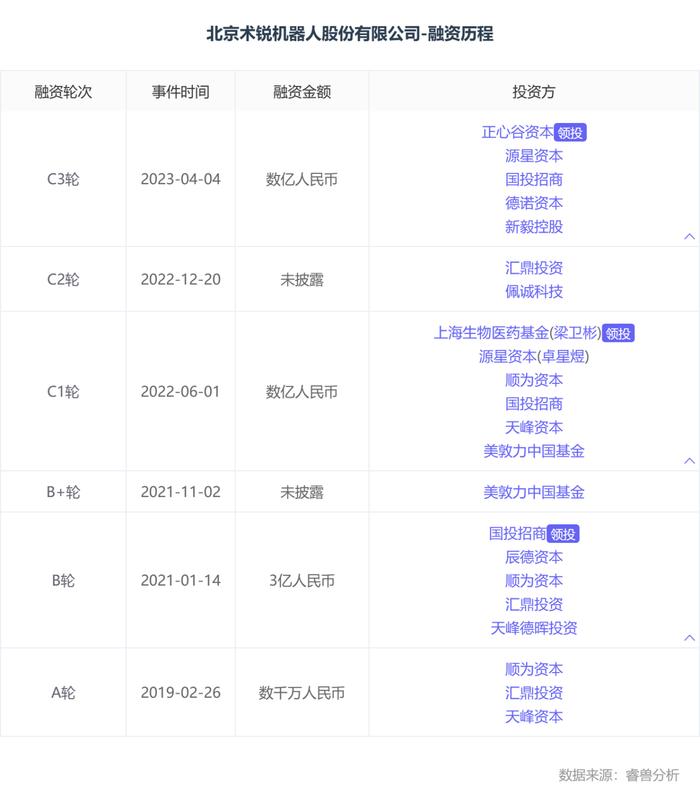Open 汇鼎投资 link in B轮 row
Viewport: 700px width, 812px height.
coord(534,604)
